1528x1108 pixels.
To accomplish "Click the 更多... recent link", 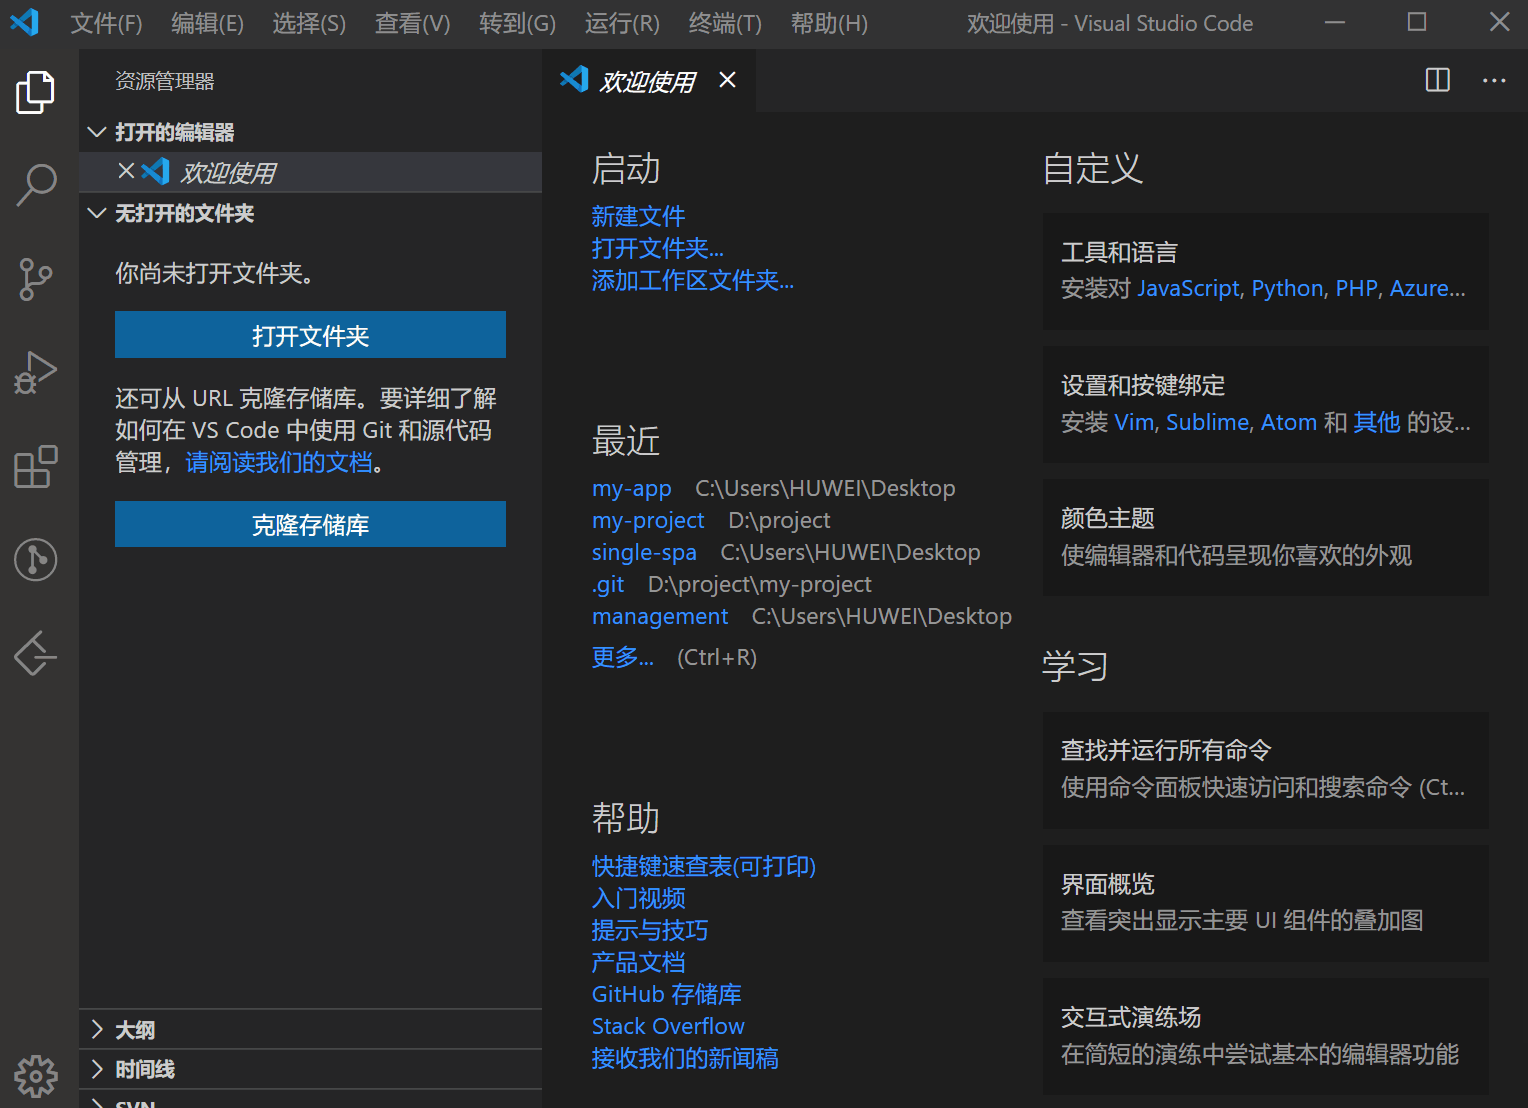I will [622, 657].
